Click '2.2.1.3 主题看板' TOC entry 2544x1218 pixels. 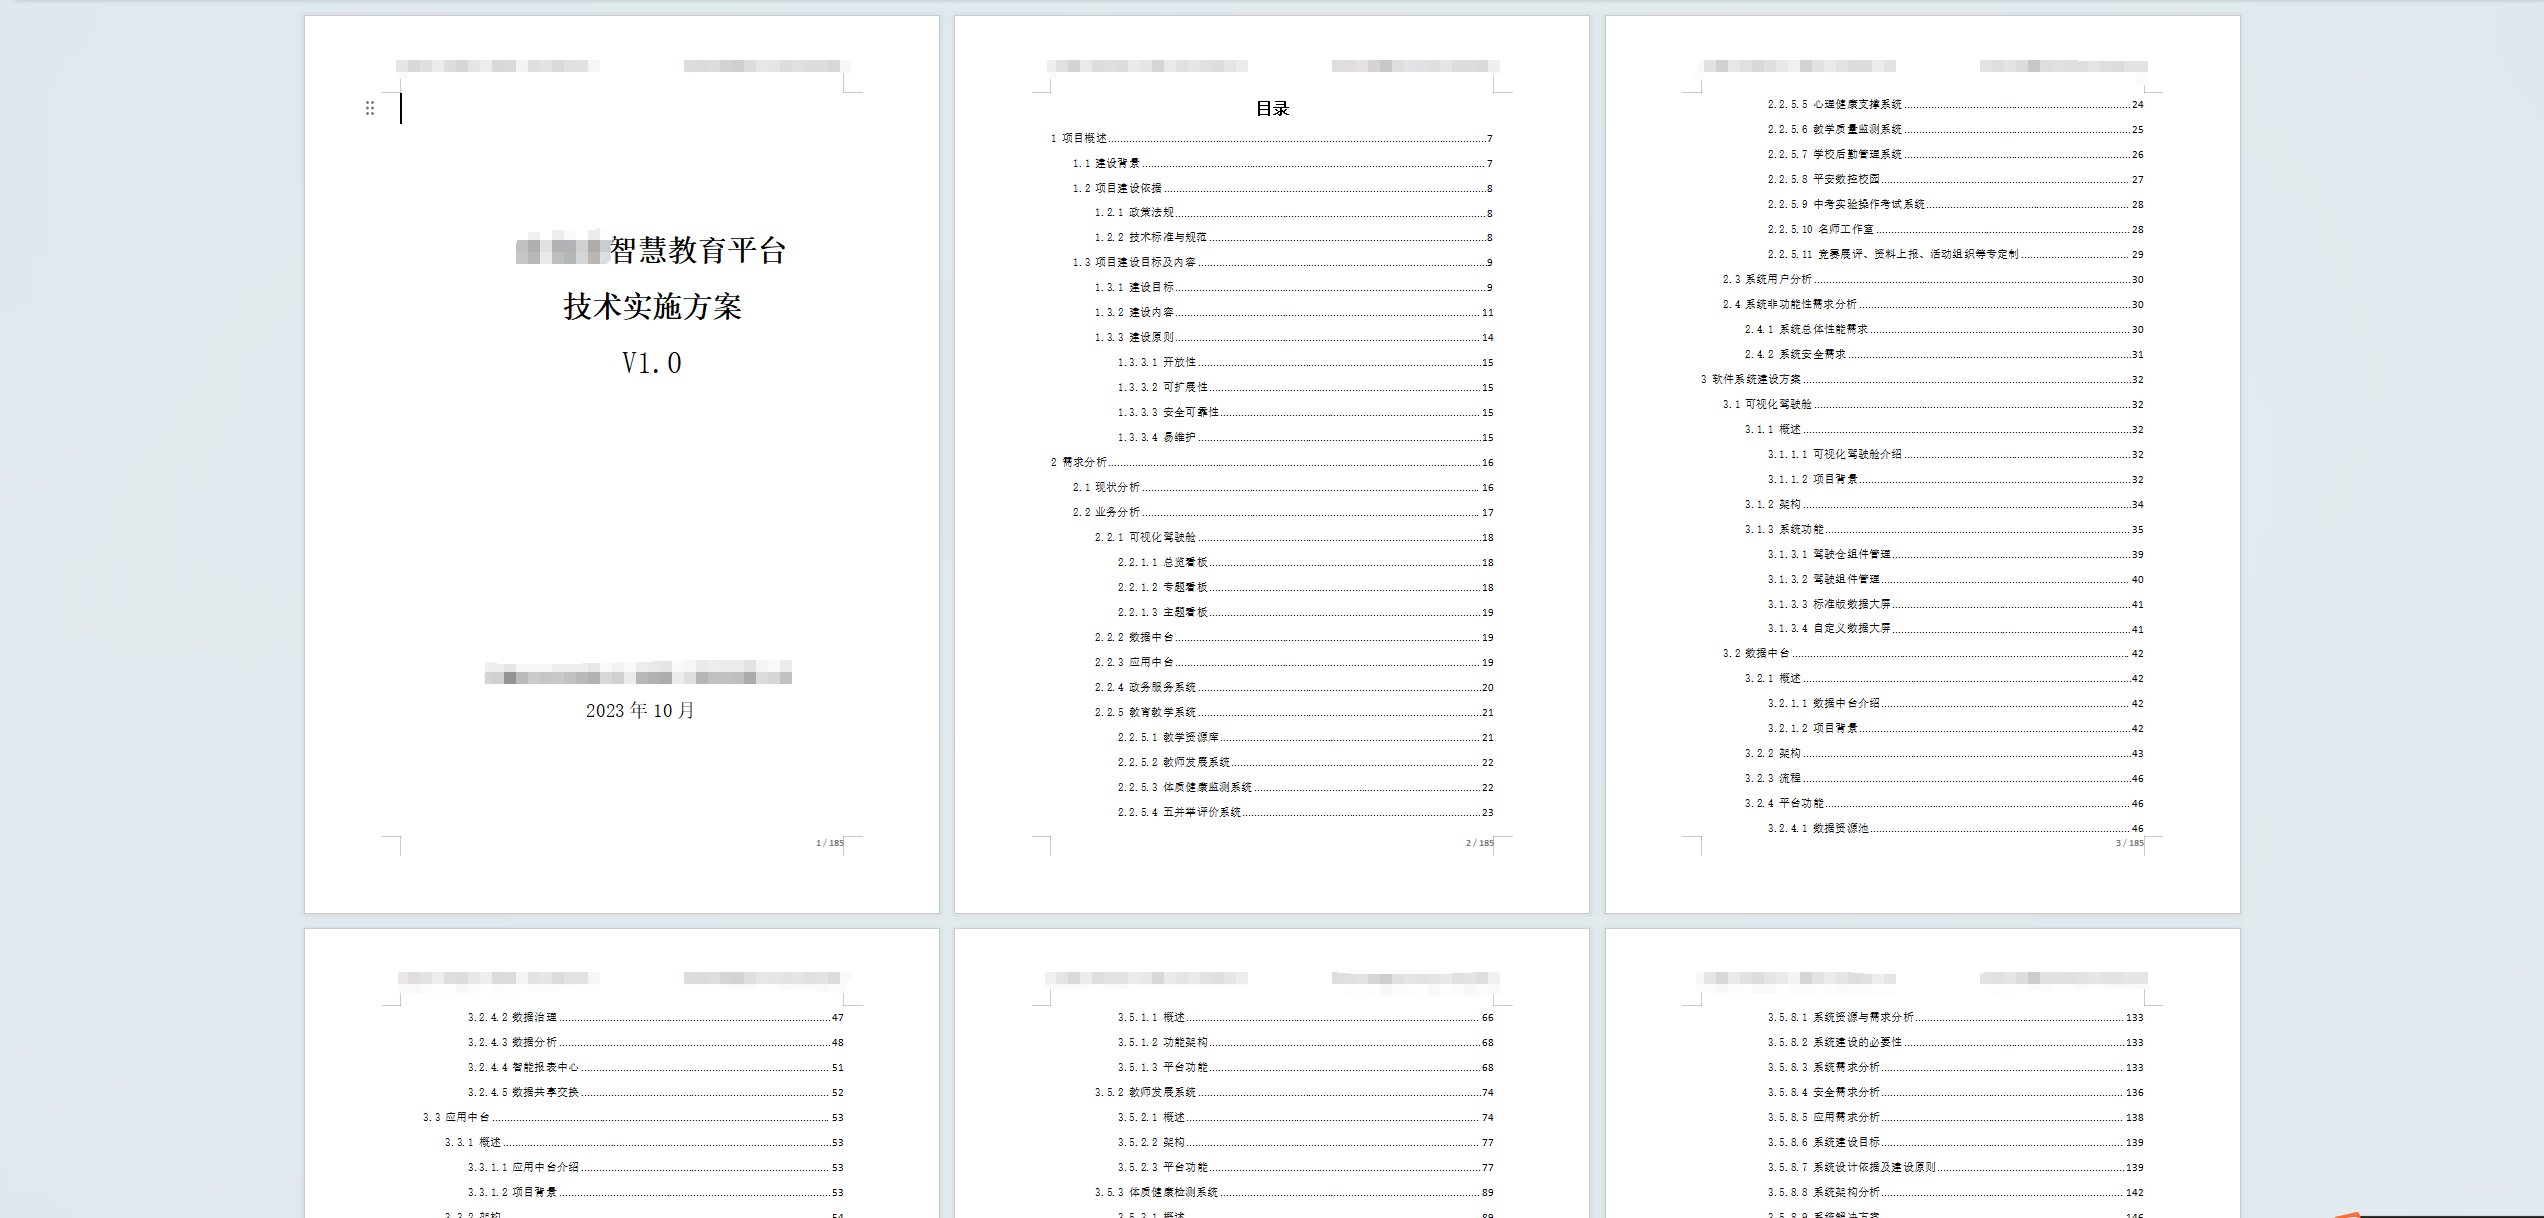[1305, 613]
